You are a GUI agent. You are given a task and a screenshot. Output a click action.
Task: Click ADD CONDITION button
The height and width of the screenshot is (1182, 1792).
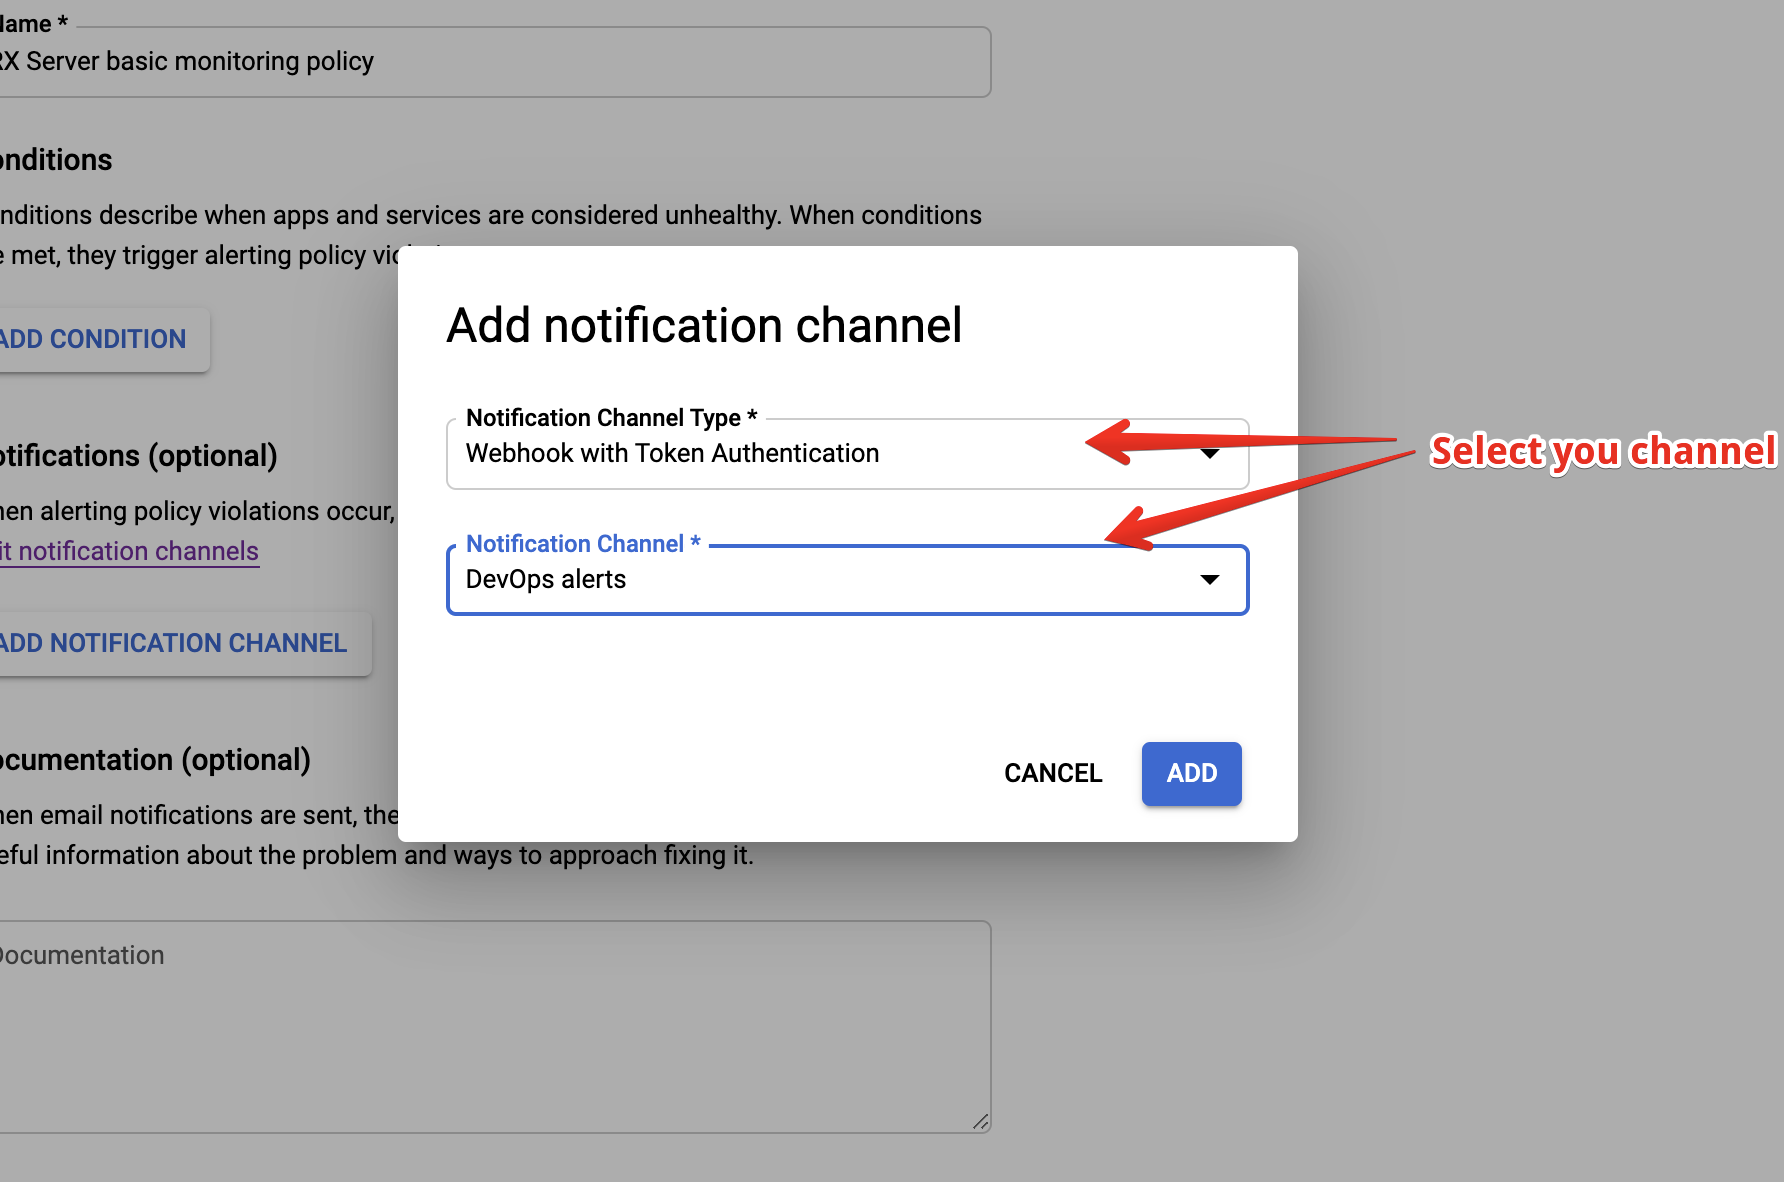[x=93, y=339]
